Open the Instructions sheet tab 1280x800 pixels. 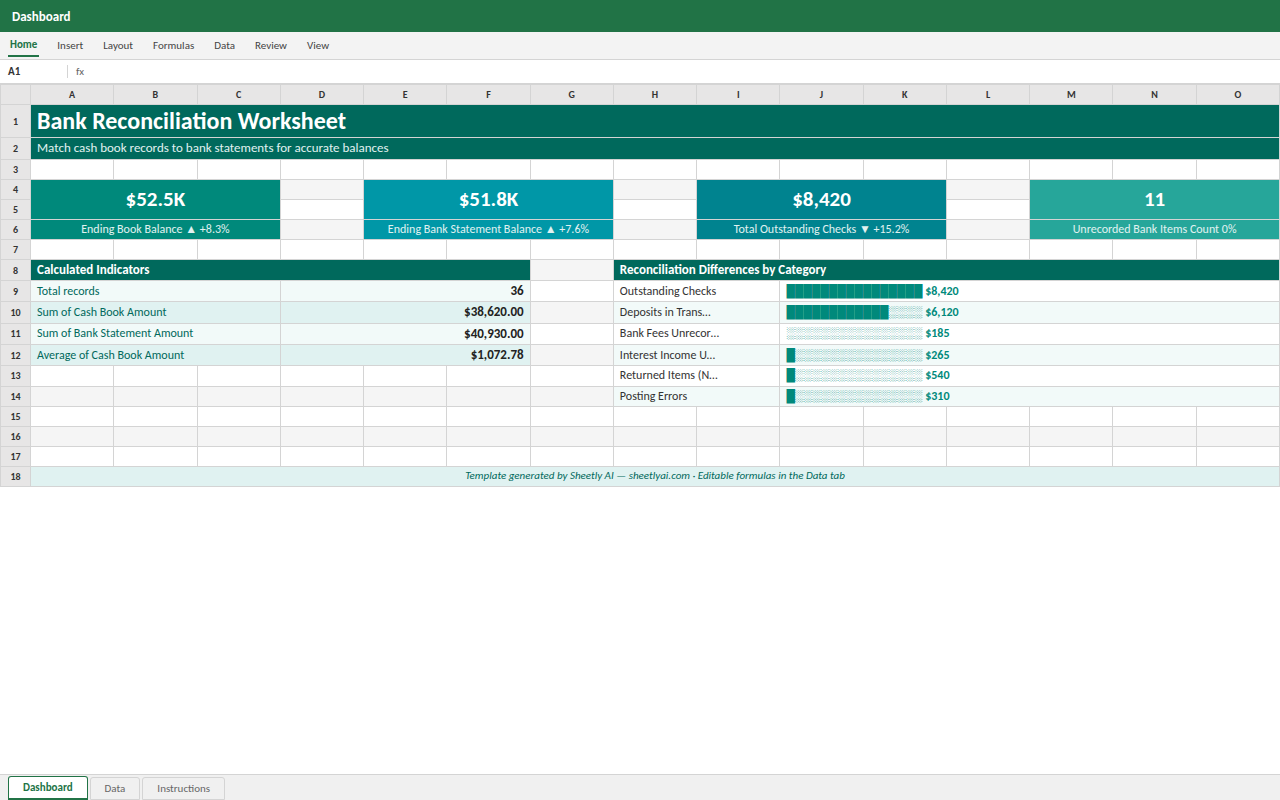pos(183,789)
